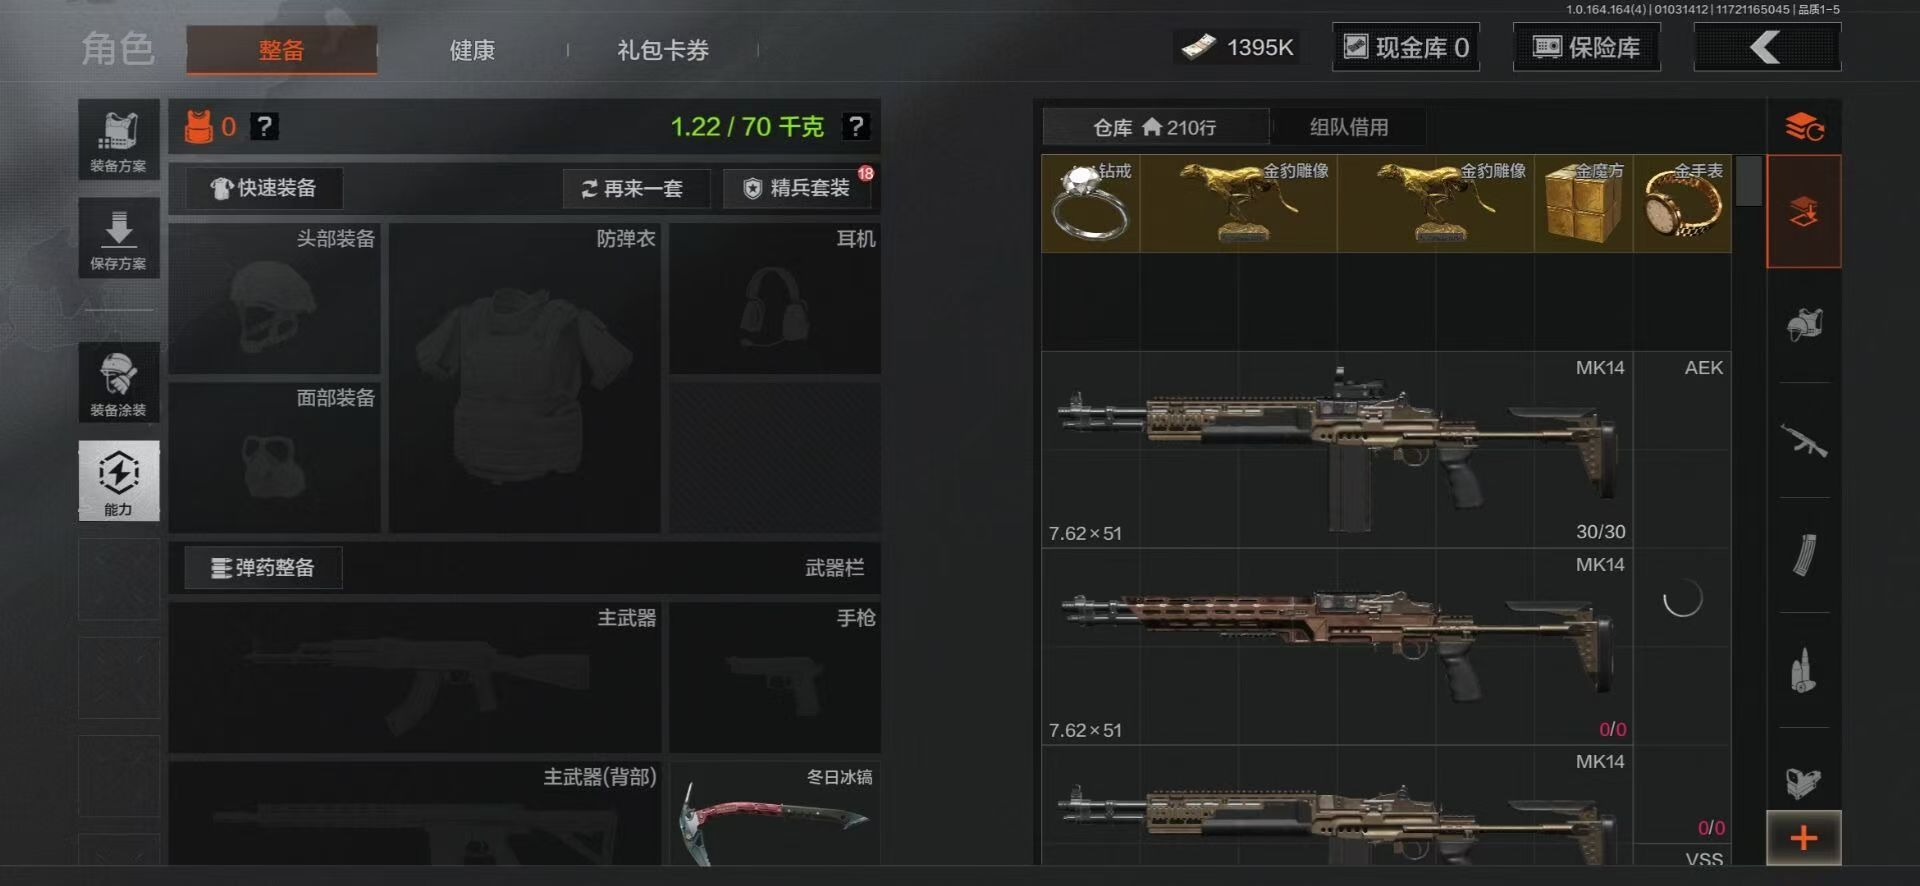Image resolution: width=1920 pixels, height=886 pixels.
Task: Filter warehouse by rifle weapon icon
Action: coord(1803,440)
